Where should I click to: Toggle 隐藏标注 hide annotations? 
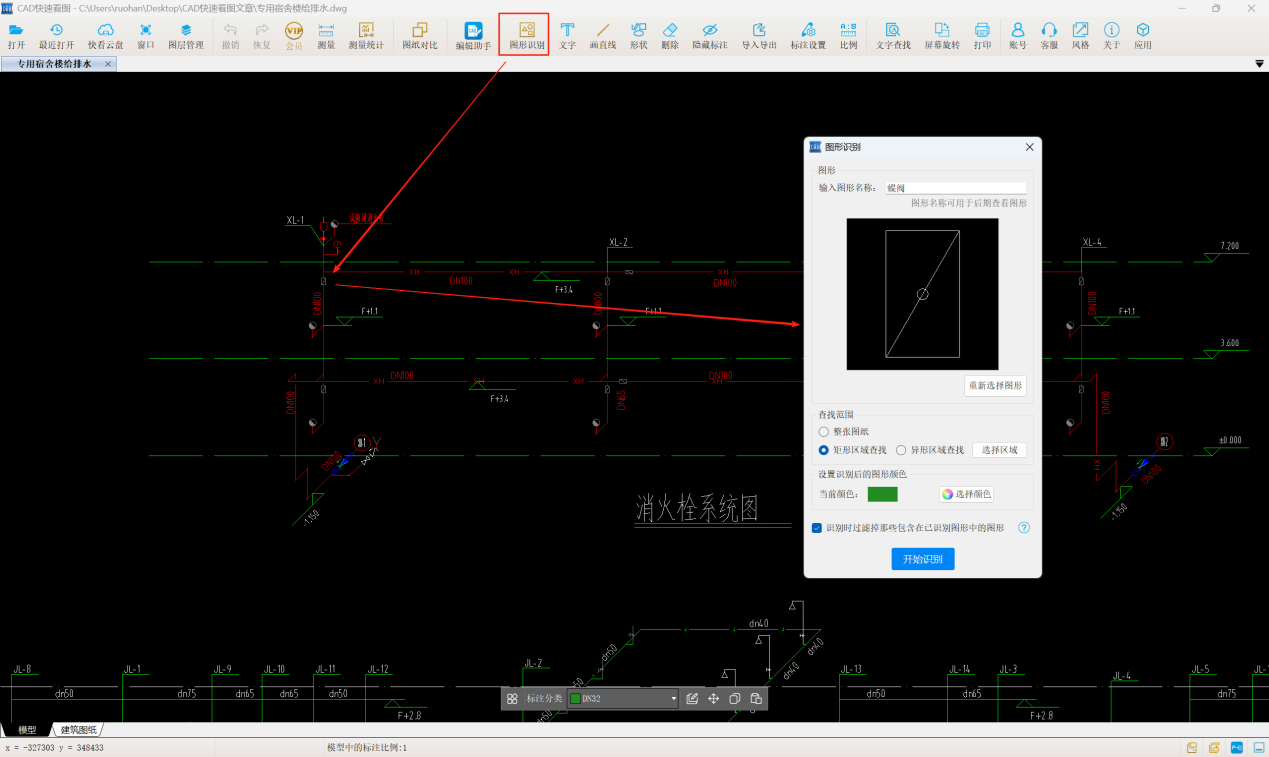[709, 35]
